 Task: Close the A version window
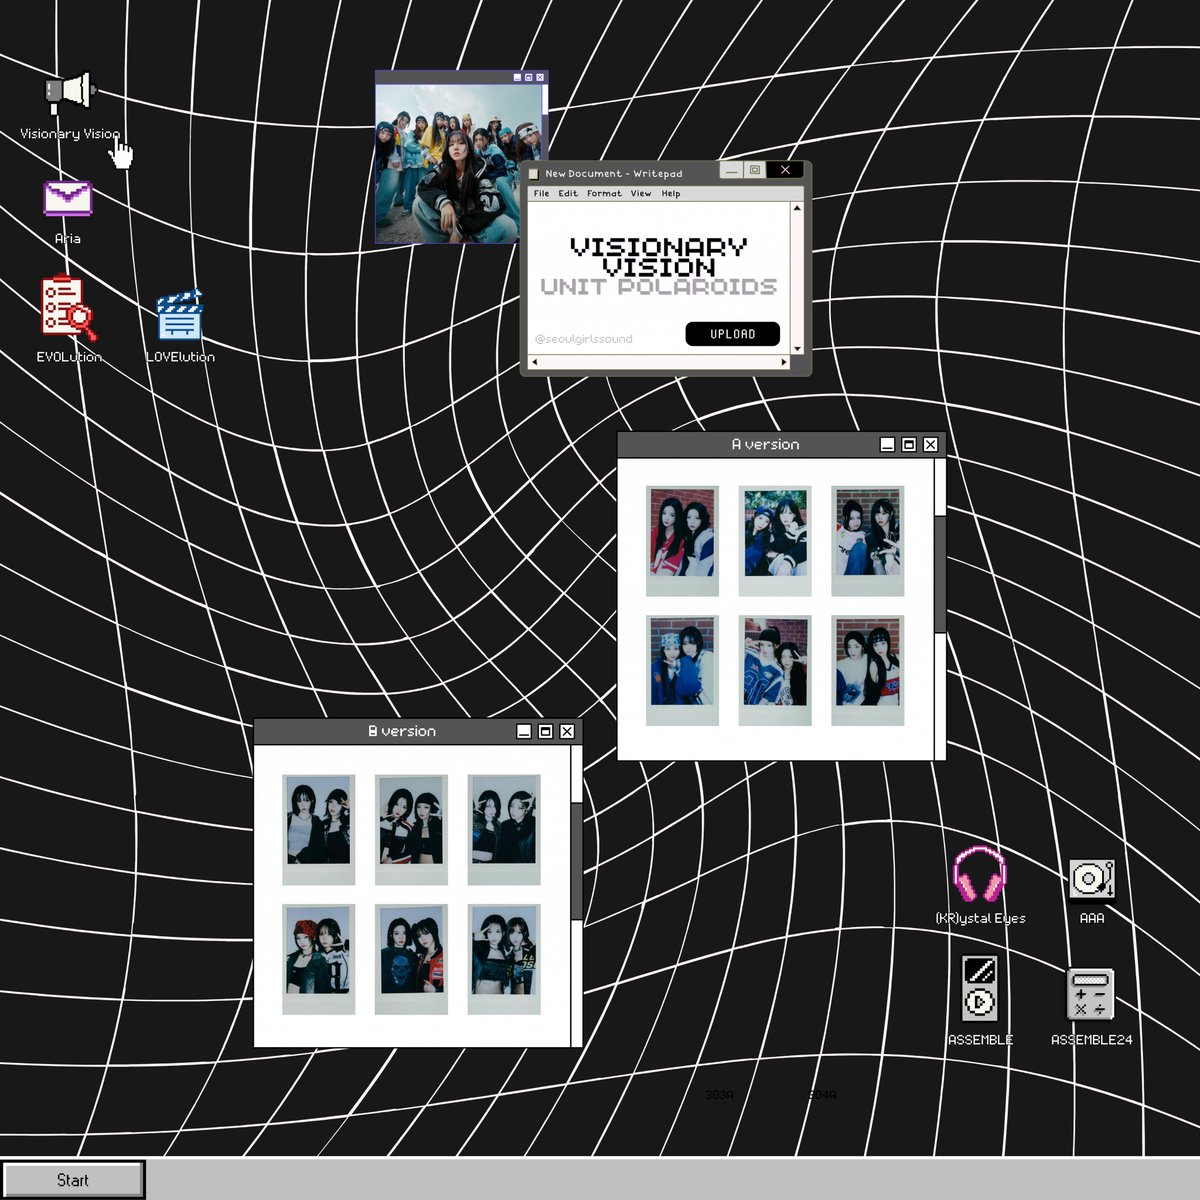pos(931,444)
